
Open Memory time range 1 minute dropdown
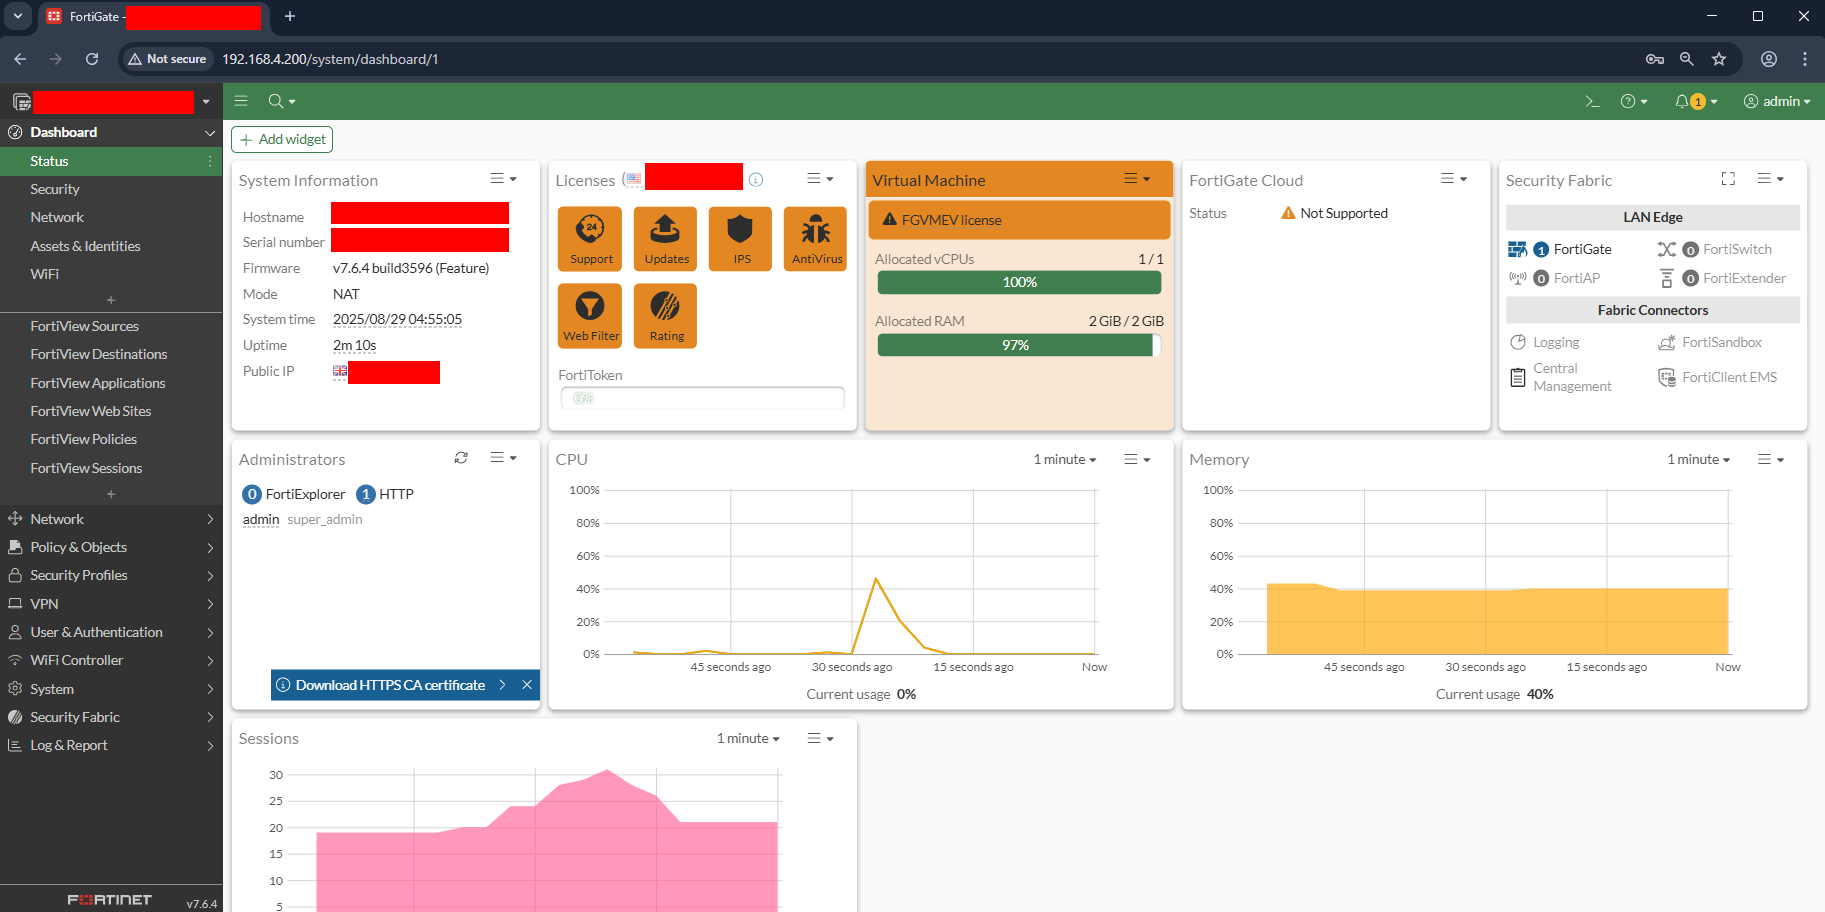pos(1698,459)
